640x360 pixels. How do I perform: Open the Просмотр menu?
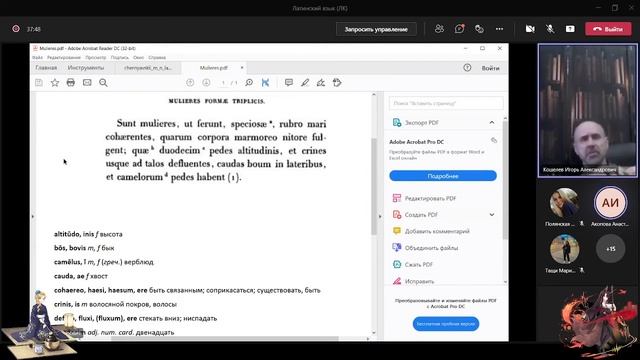coord(96,58)
